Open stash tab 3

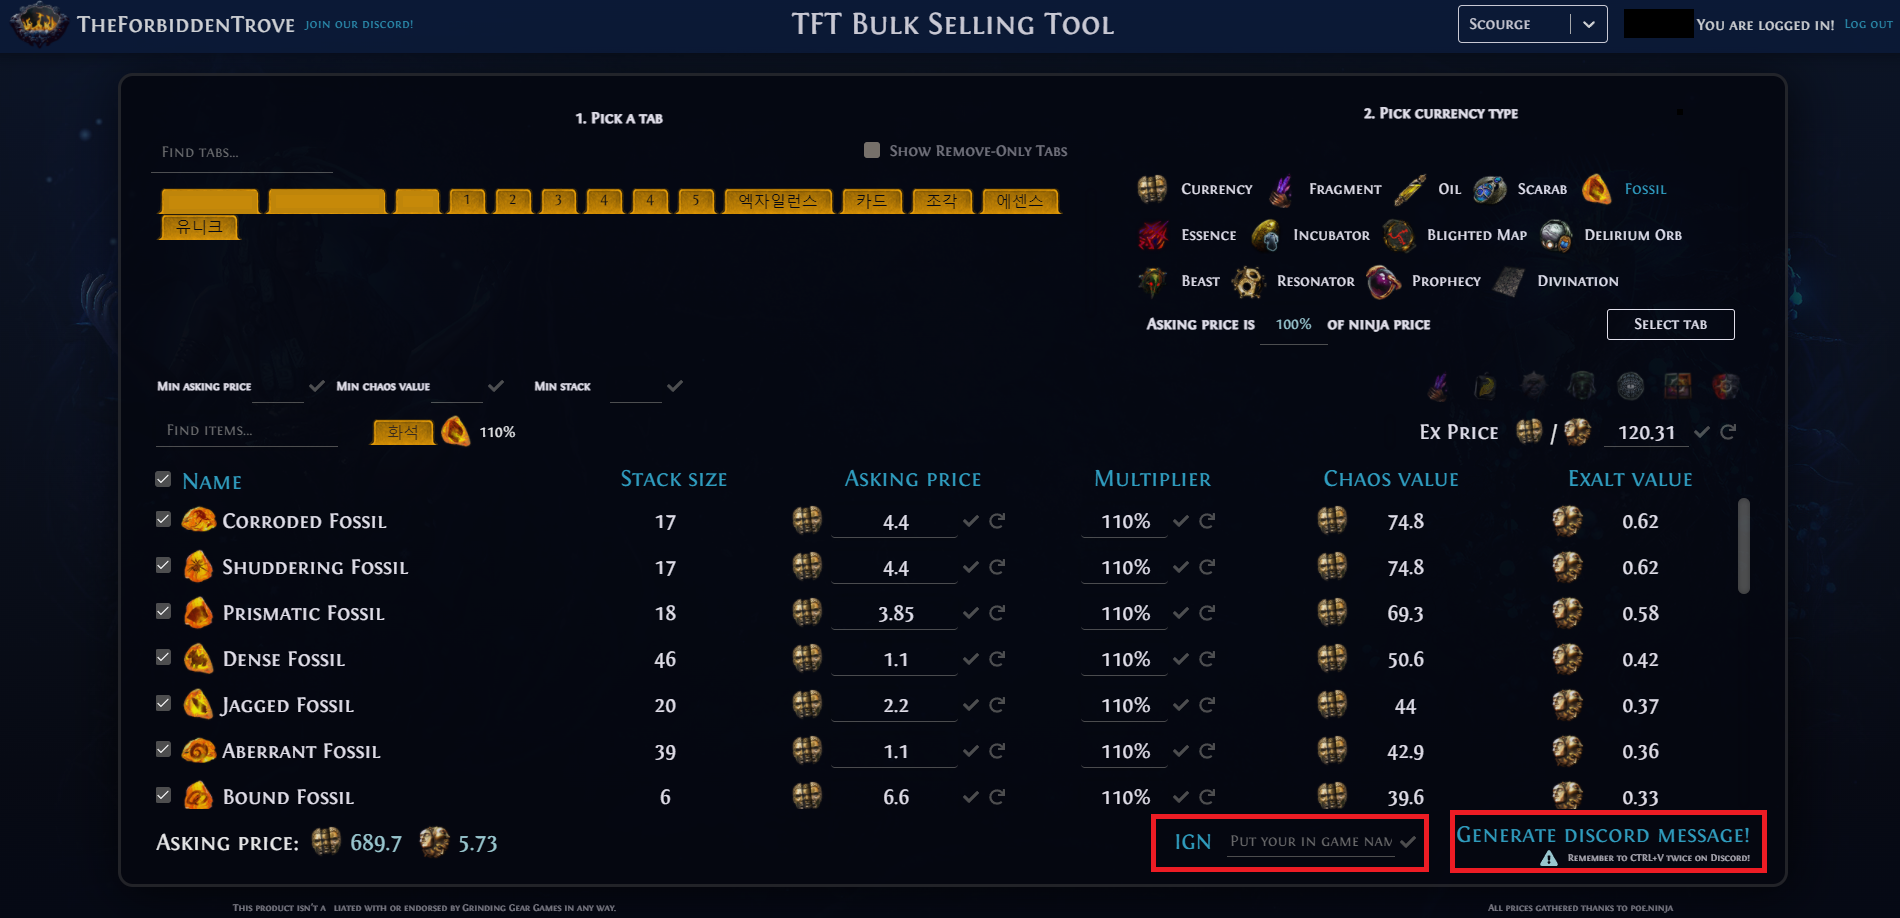[x=559, y=201]
